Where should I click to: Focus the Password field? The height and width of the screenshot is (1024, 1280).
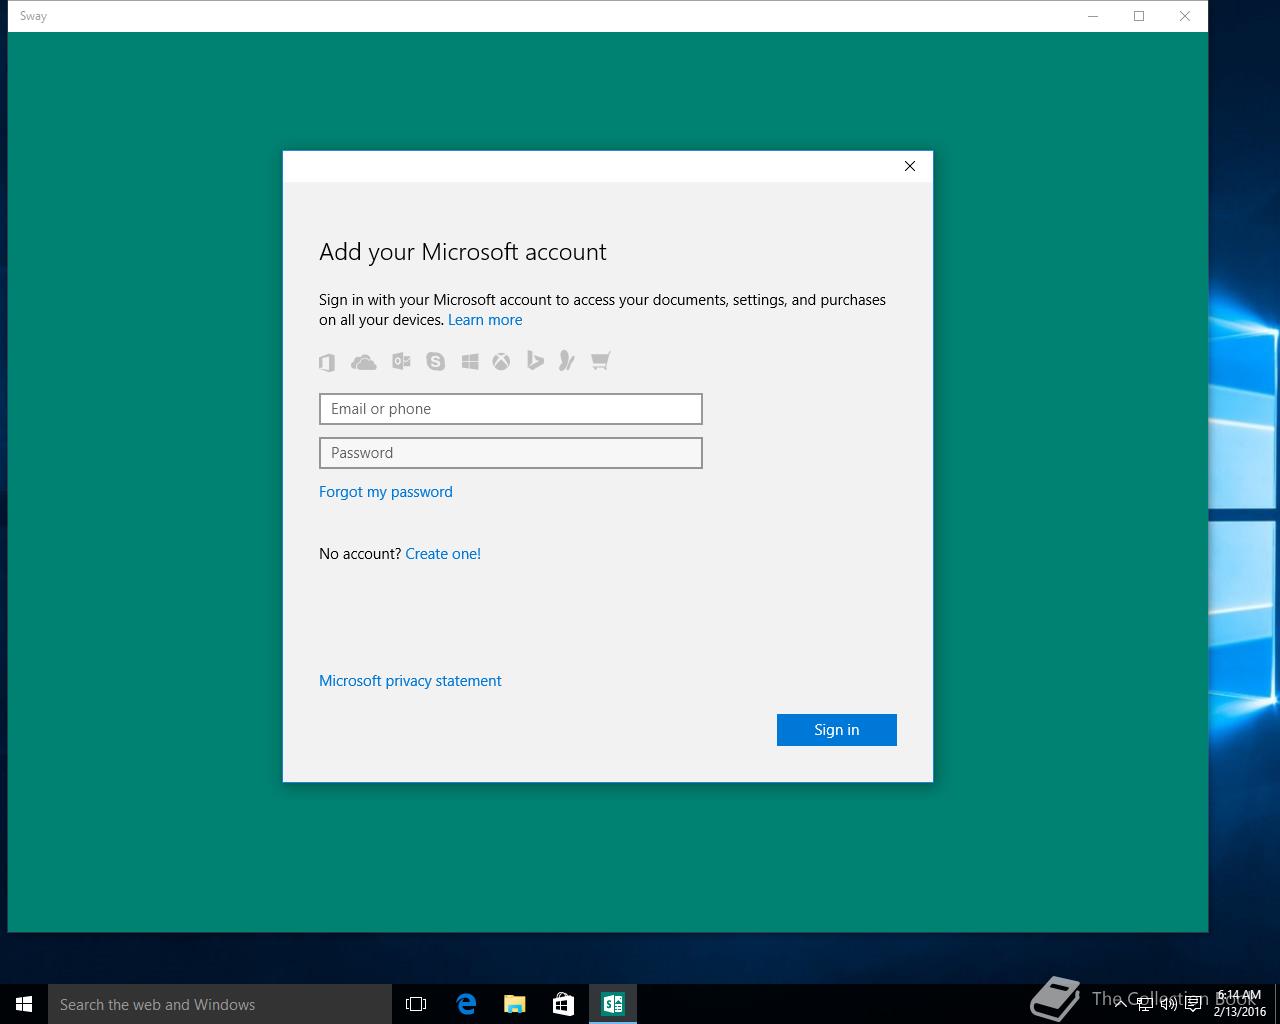(511, 453)
